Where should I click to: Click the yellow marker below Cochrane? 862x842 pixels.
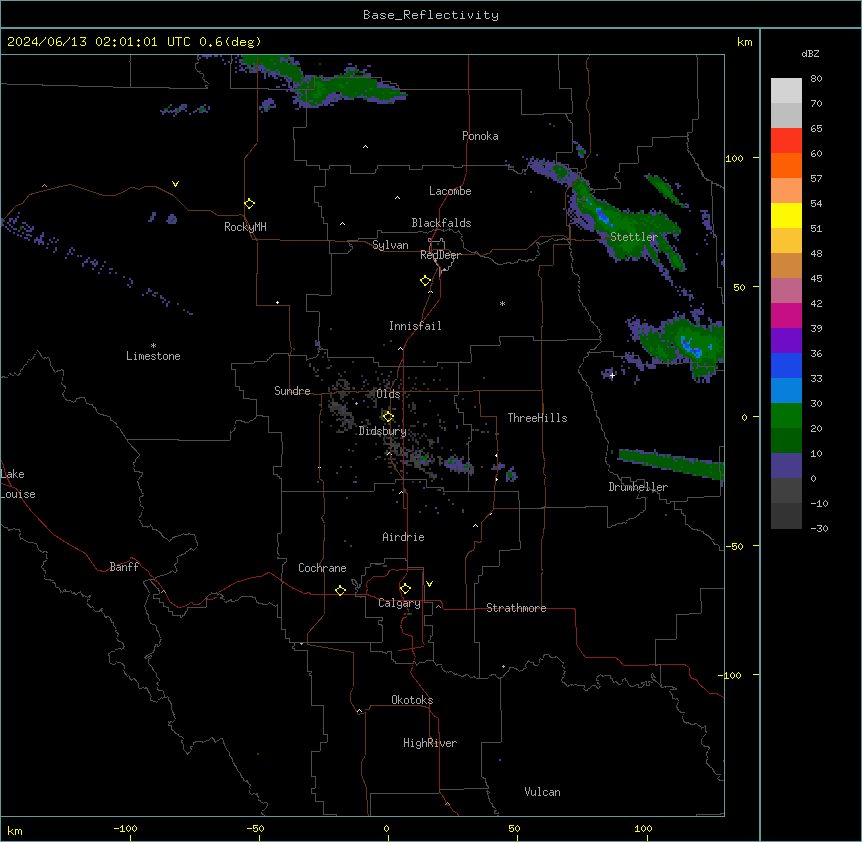pos(340,590)
